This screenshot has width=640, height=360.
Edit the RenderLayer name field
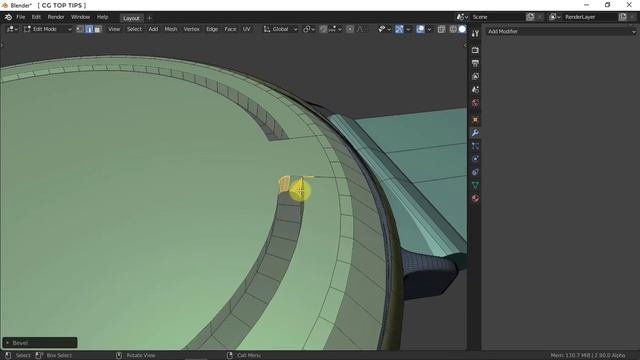pyautogui.click(x=590, y=17)
